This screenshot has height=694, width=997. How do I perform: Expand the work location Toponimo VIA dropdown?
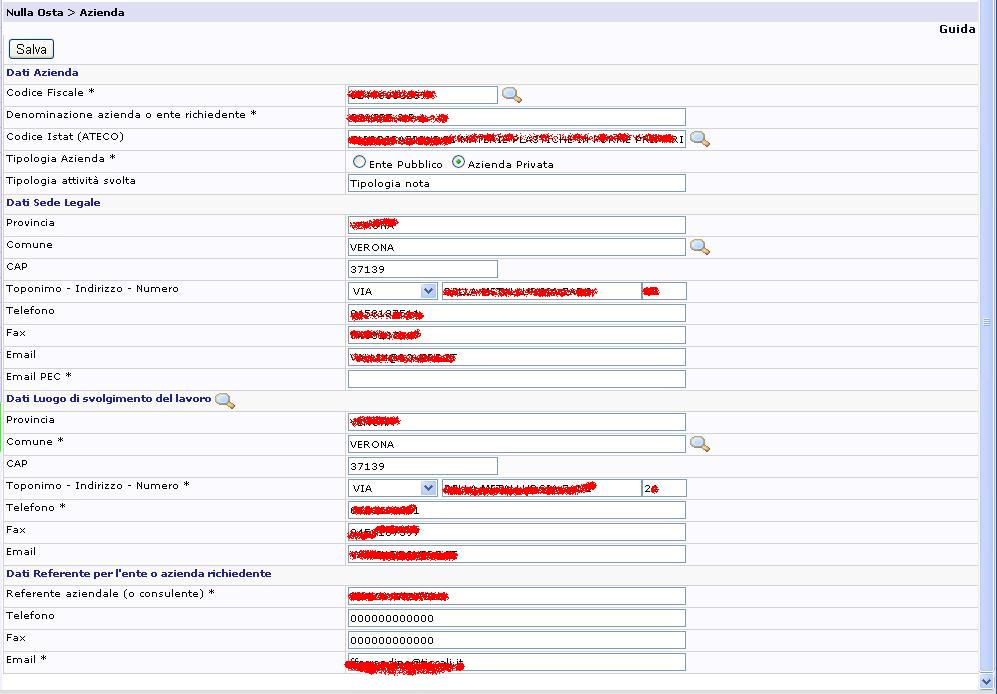(x=428, y=488)
